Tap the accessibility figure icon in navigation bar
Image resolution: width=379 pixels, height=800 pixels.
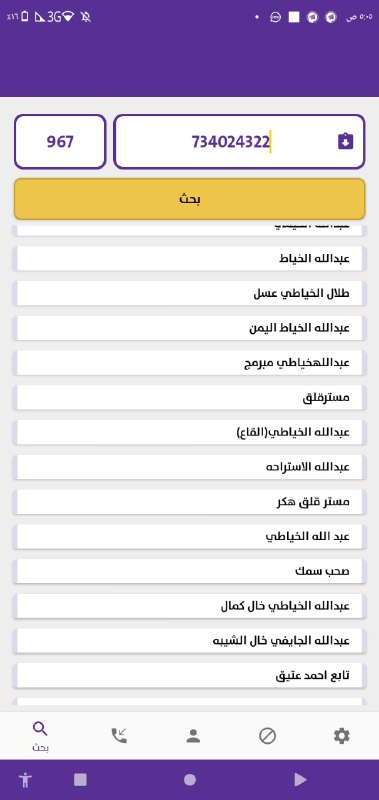(x=24, y=780)
